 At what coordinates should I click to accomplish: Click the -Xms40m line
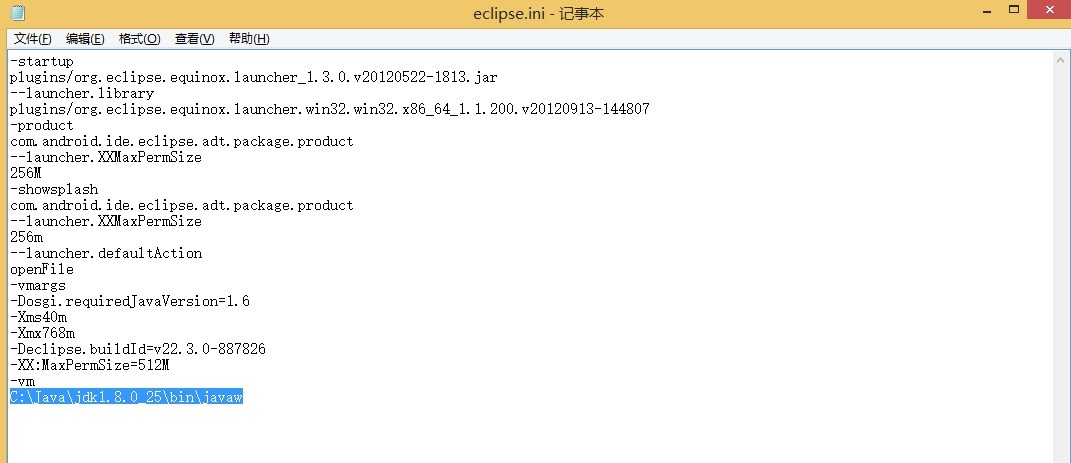coord(38,317)
